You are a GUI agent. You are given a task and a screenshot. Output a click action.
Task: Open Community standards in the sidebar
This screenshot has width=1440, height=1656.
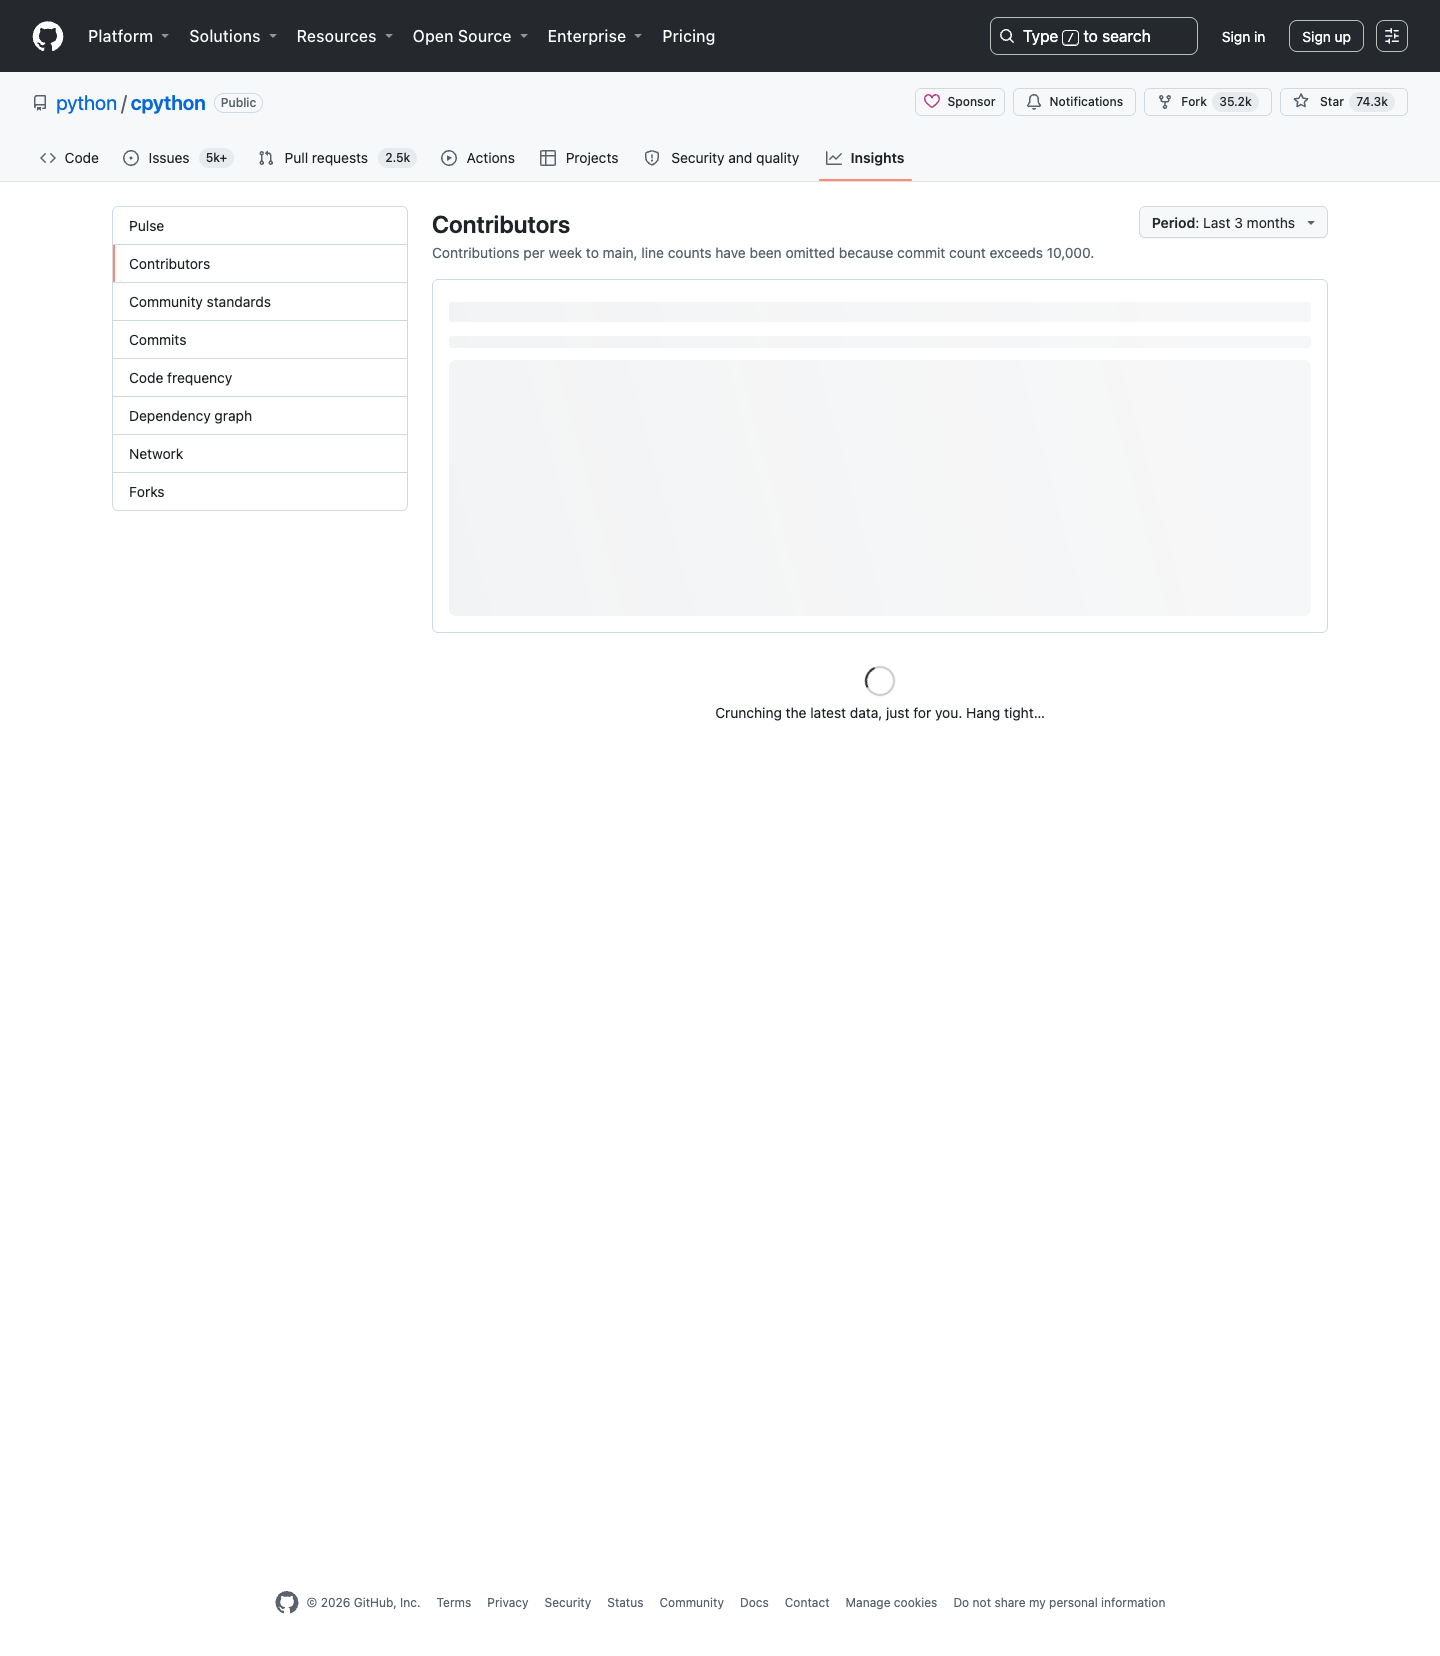pos(260,302)
